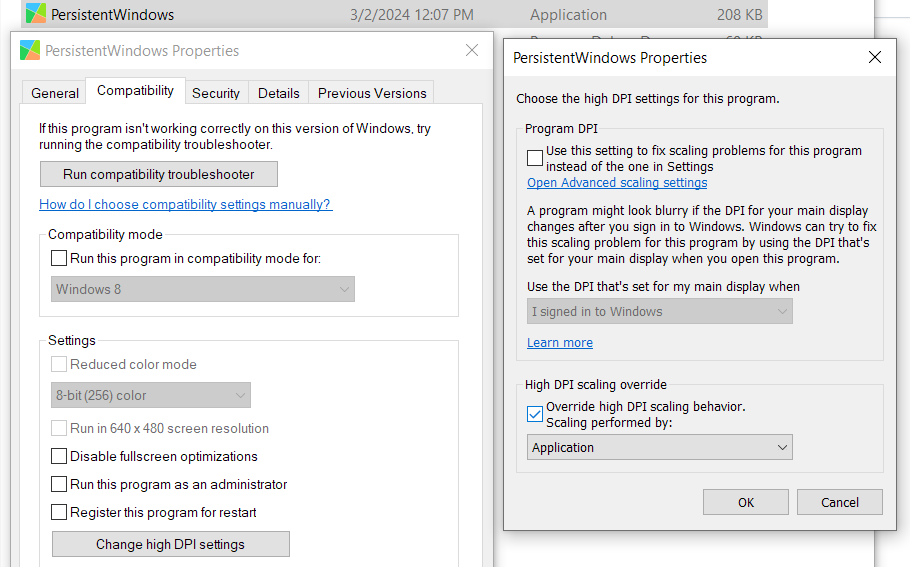Click the Learn more link
The height and width of the screenshot is (567, 910).
click(560, 342)
